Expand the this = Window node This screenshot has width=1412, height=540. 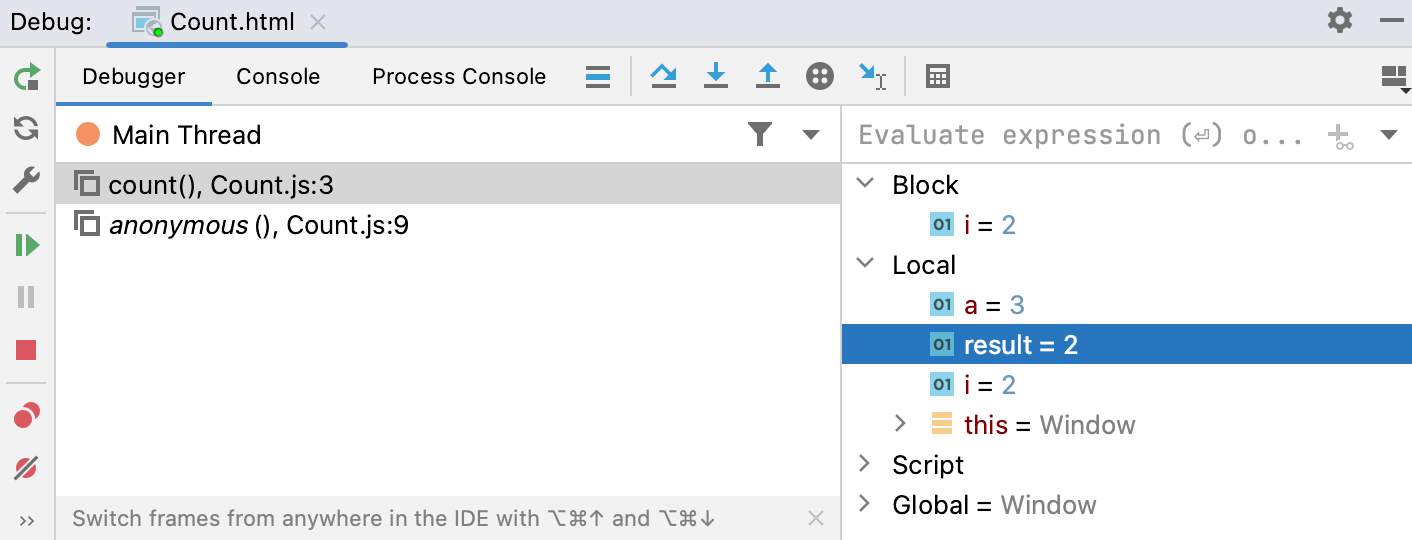click(x=900, y=424)
